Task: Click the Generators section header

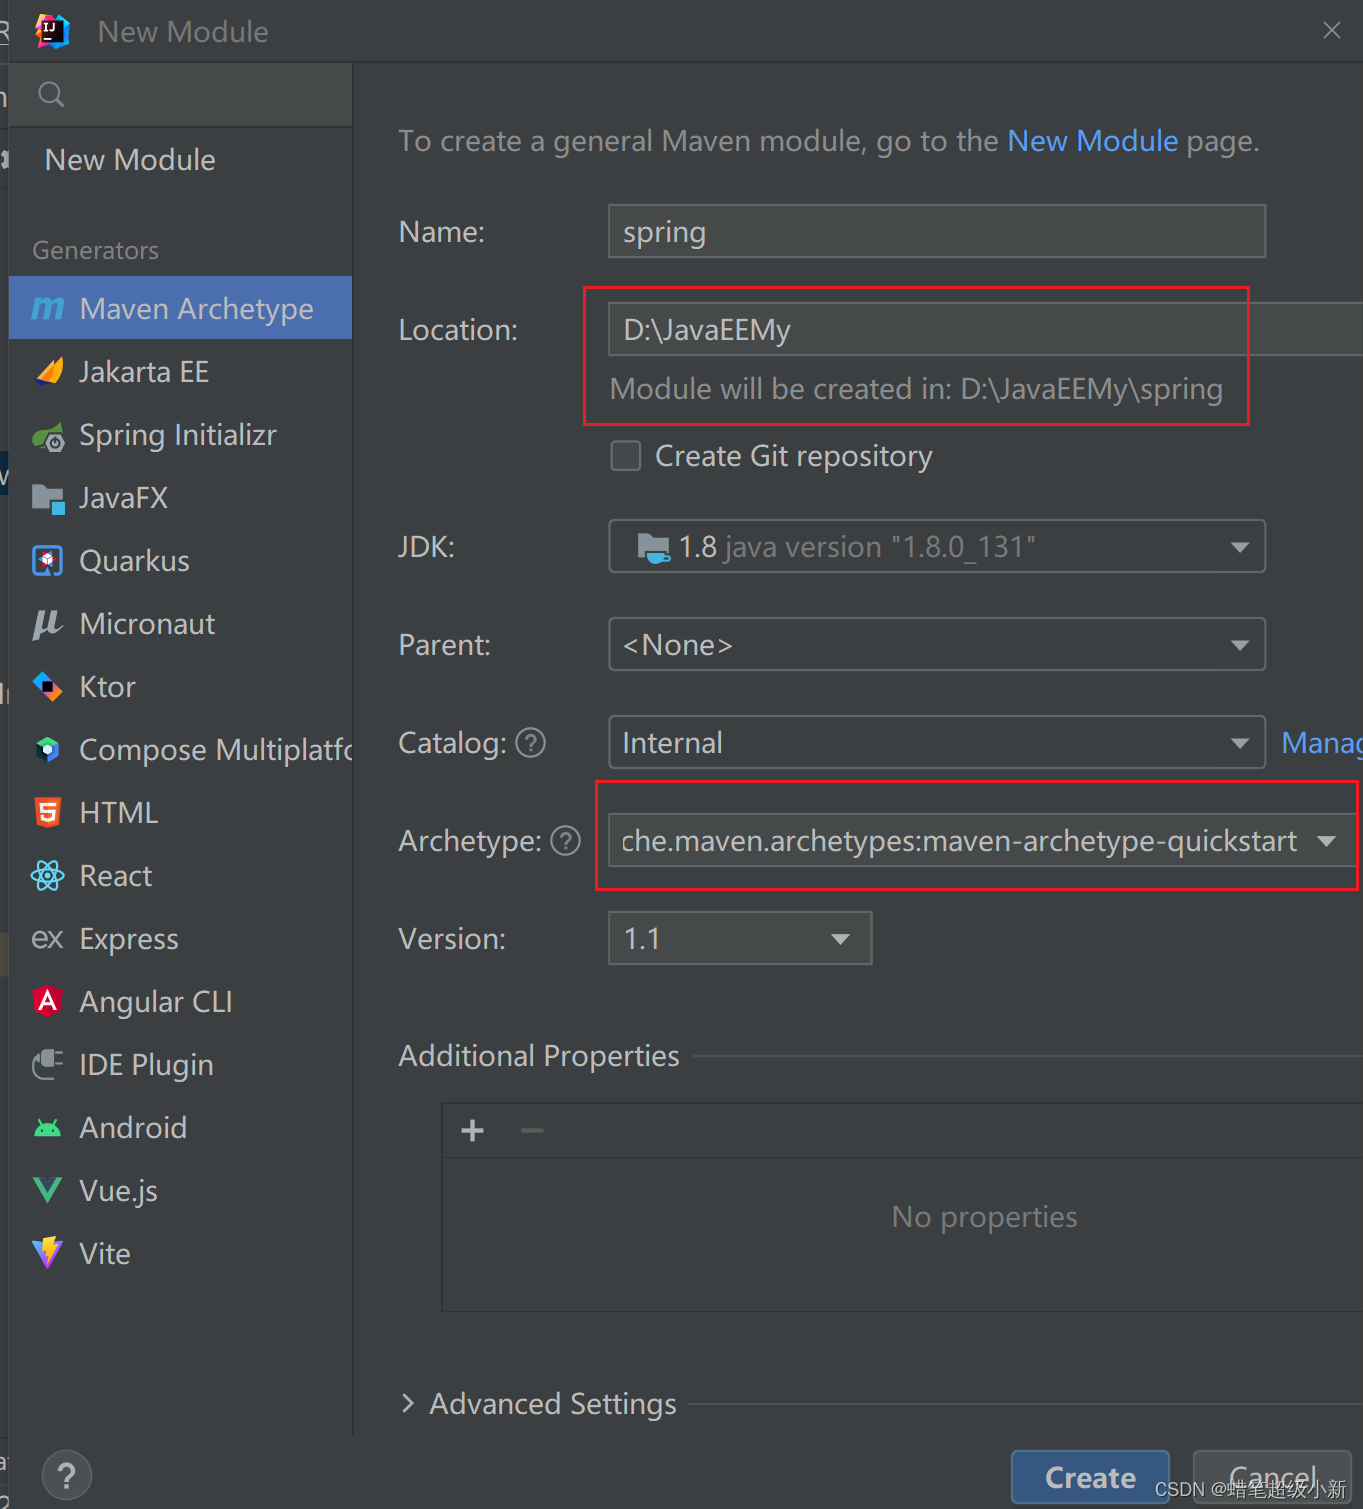Action: (x=96, y=250)
